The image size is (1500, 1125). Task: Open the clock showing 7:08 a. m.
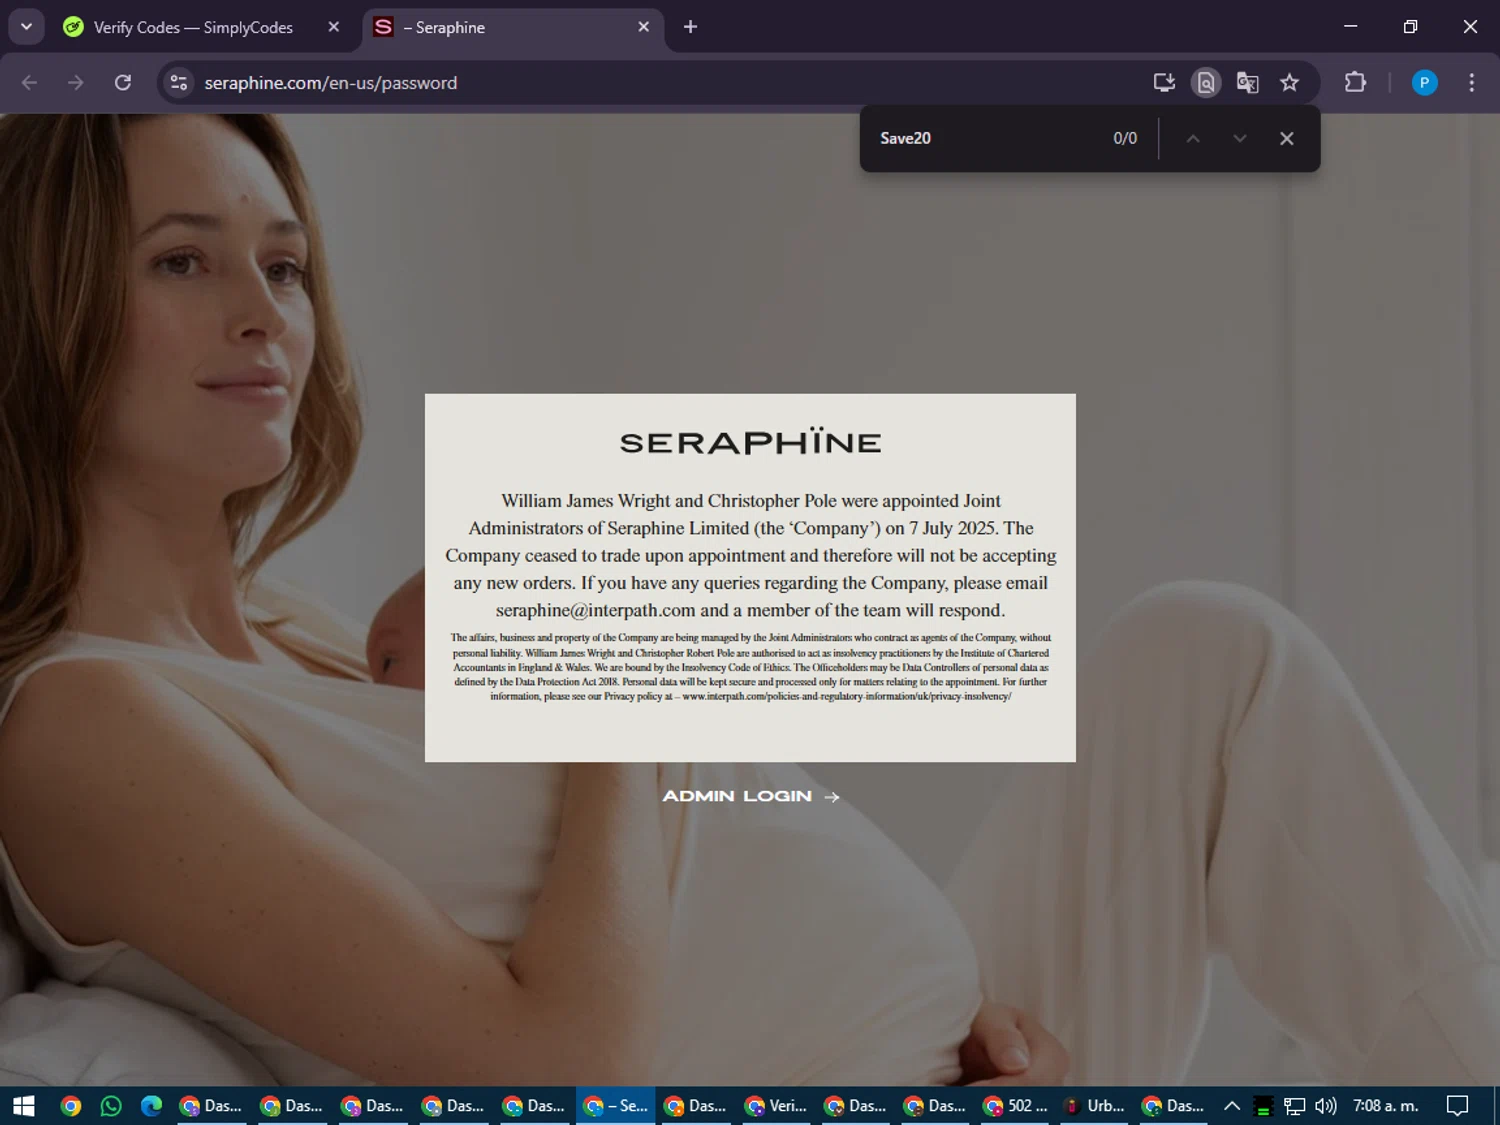(x=1386, y=1105)
